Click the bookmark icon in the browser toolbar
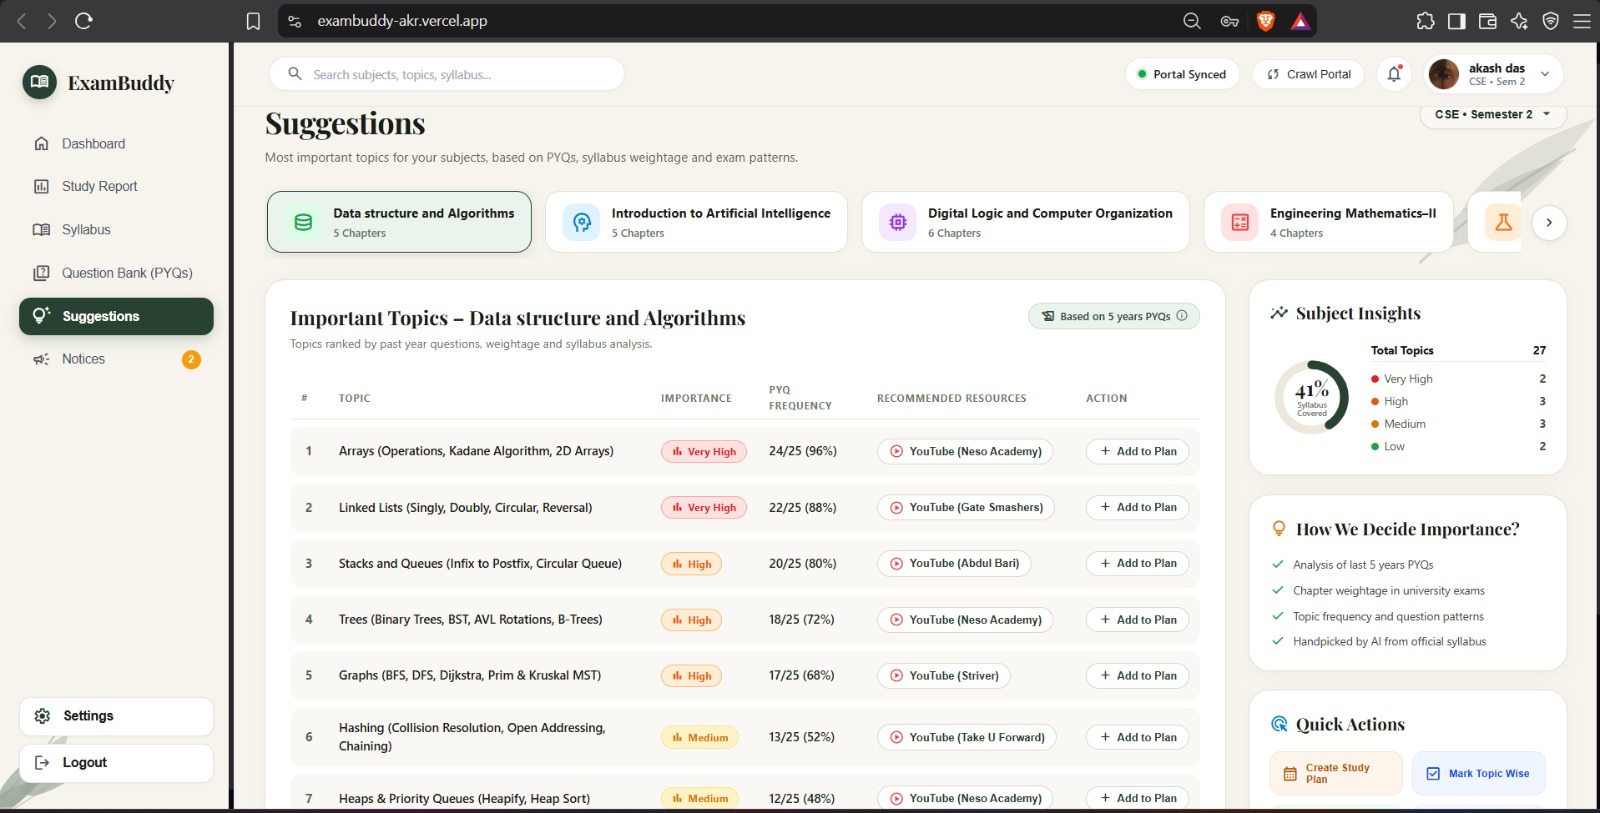The height and width of the screenshot is (813, 1600). pyautogui.click(x=253, y=21)
